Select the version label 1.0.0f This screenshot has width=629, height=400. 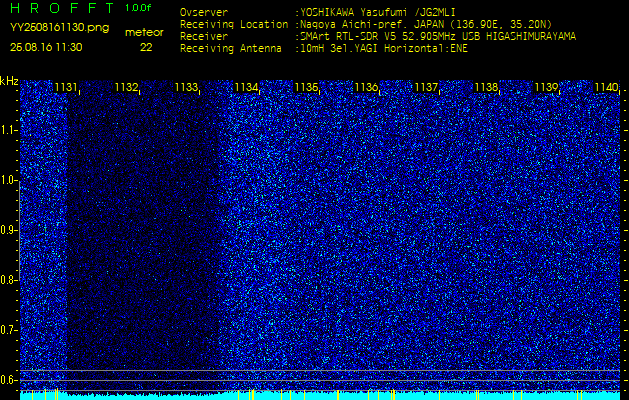(x=138, y=8)
